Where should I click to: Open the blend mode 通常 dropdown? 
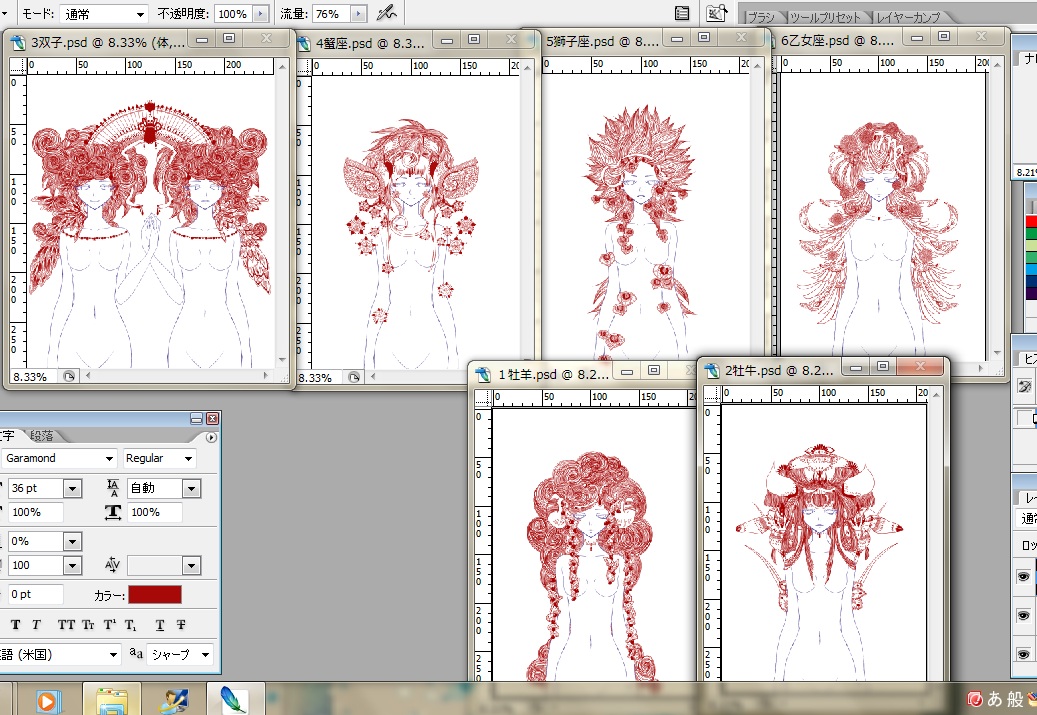pos(138,14)
